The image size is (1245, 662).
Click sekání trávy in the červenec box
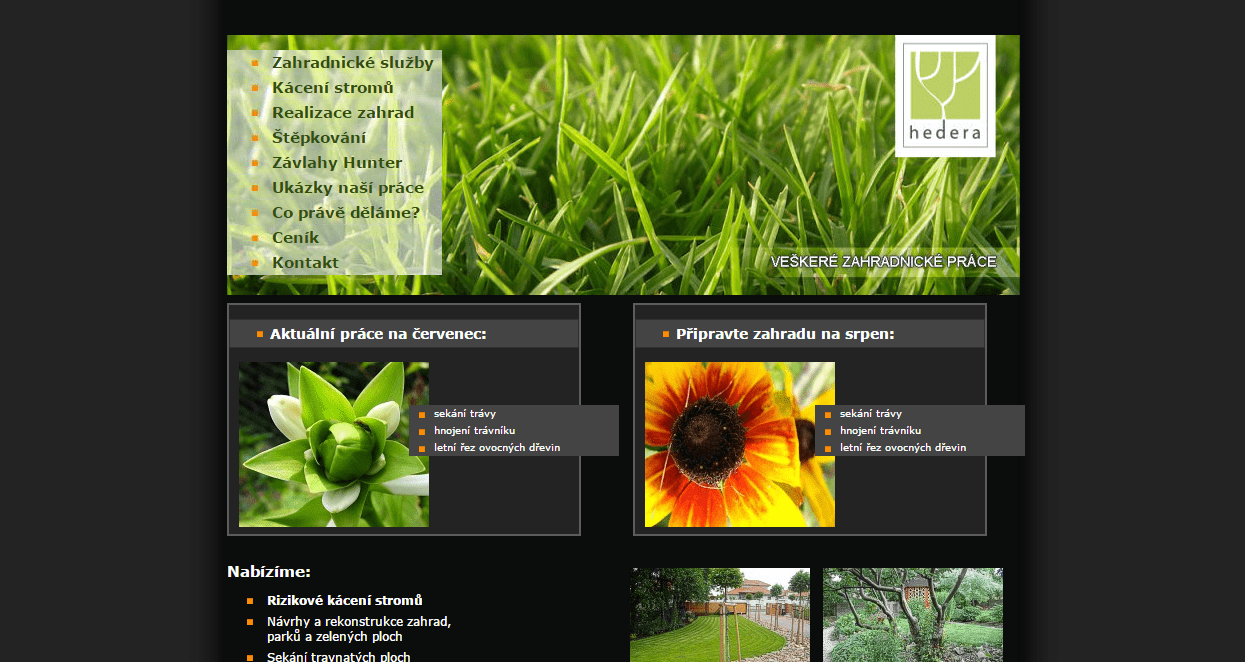pos(465,414)
